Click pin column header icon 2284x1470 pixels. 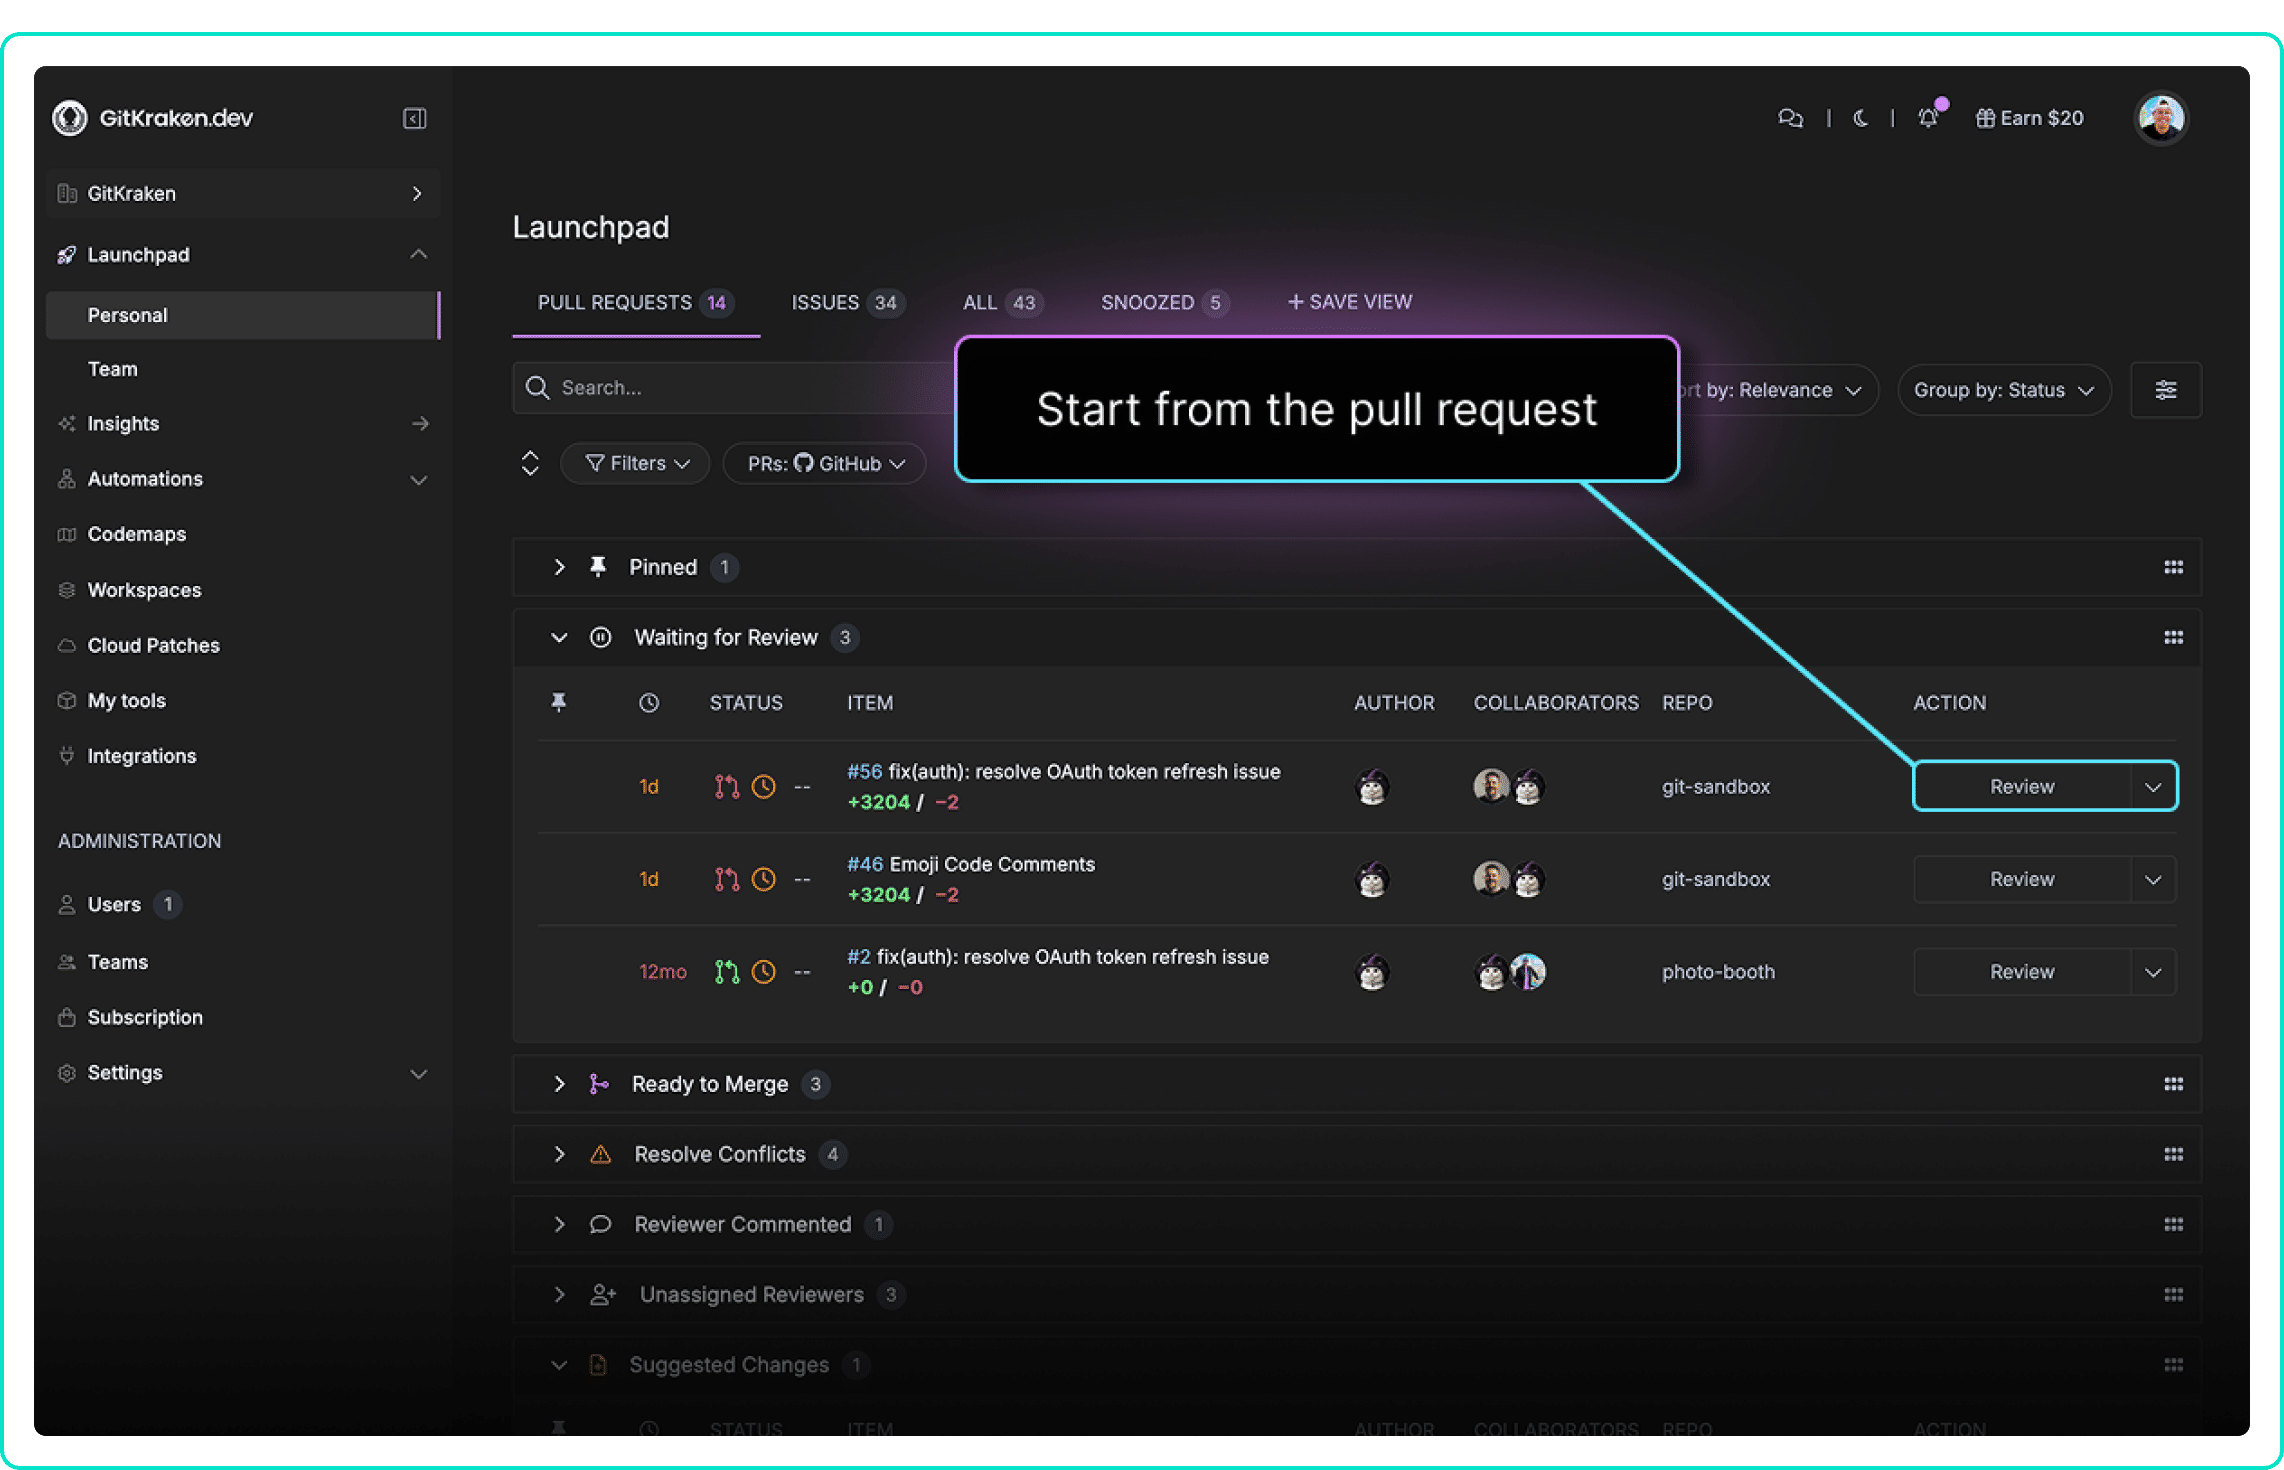tap(559, 703)
